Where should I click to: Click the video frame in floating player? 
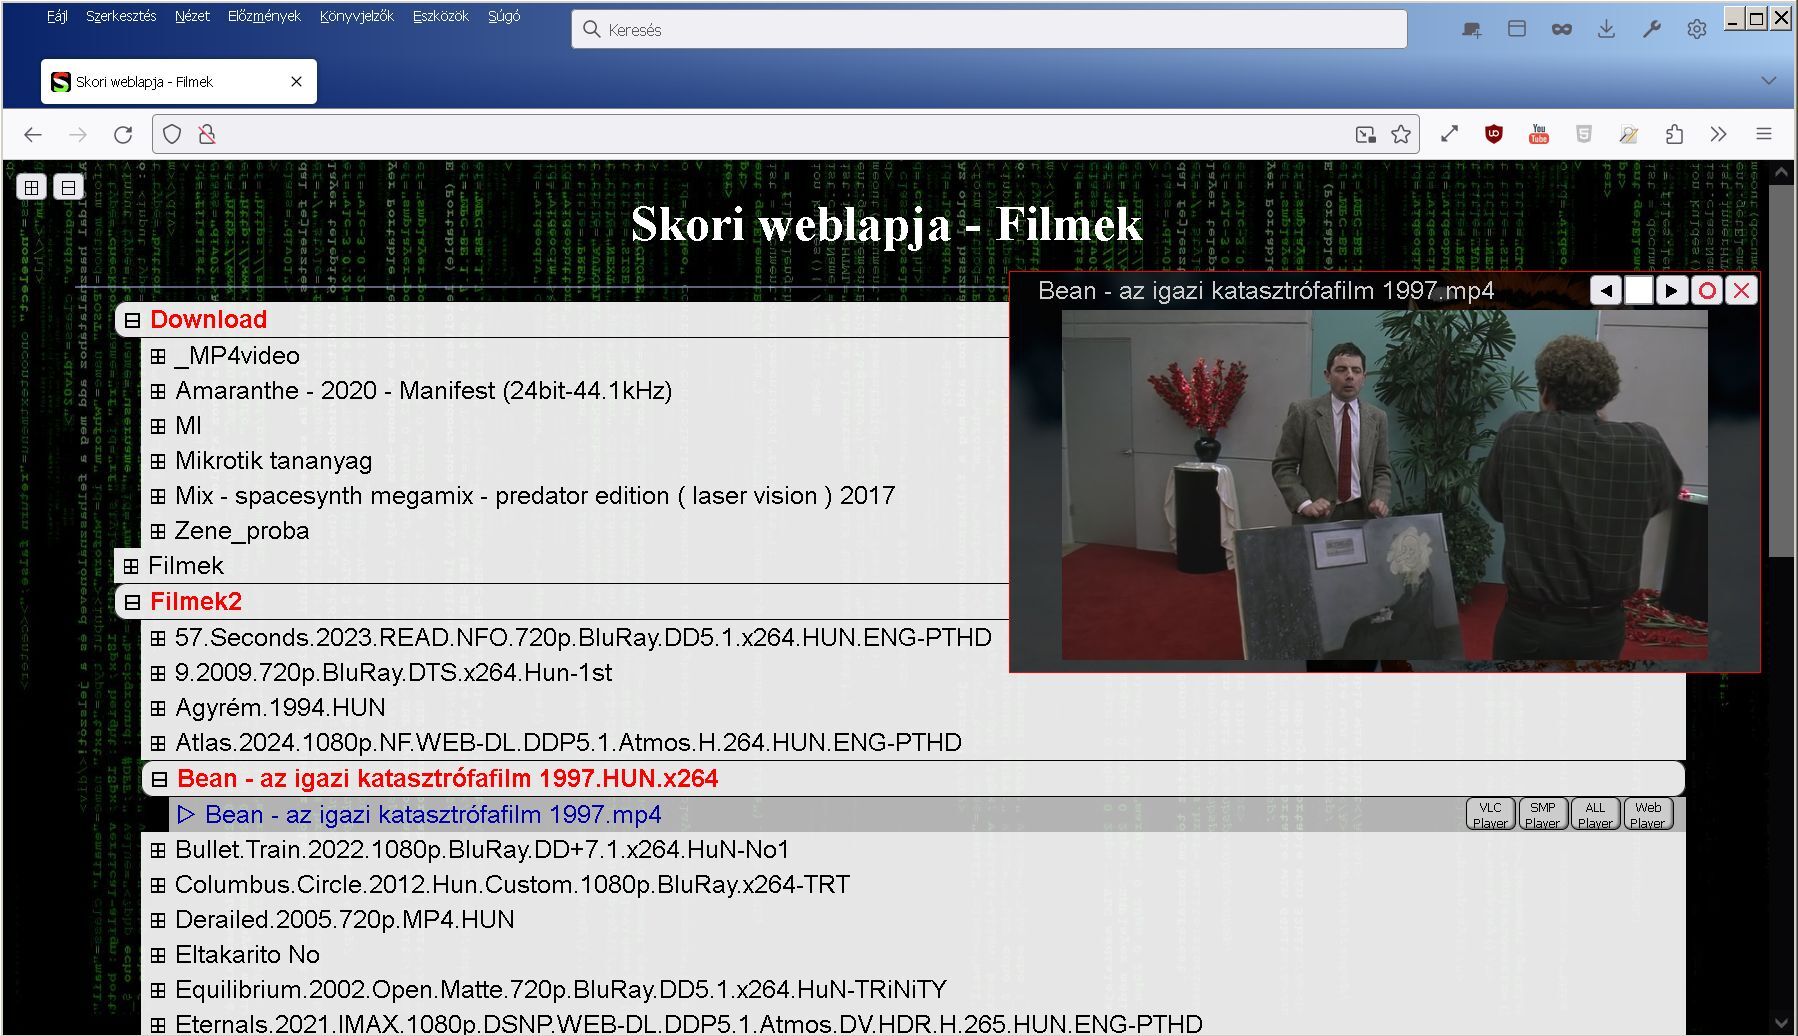[1384, 485]
